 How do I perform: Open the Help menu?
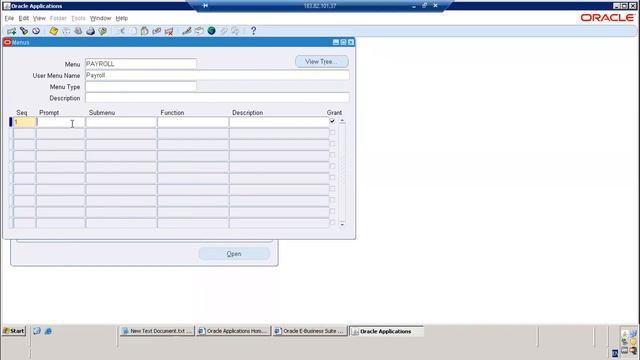[x=122, y=18]
